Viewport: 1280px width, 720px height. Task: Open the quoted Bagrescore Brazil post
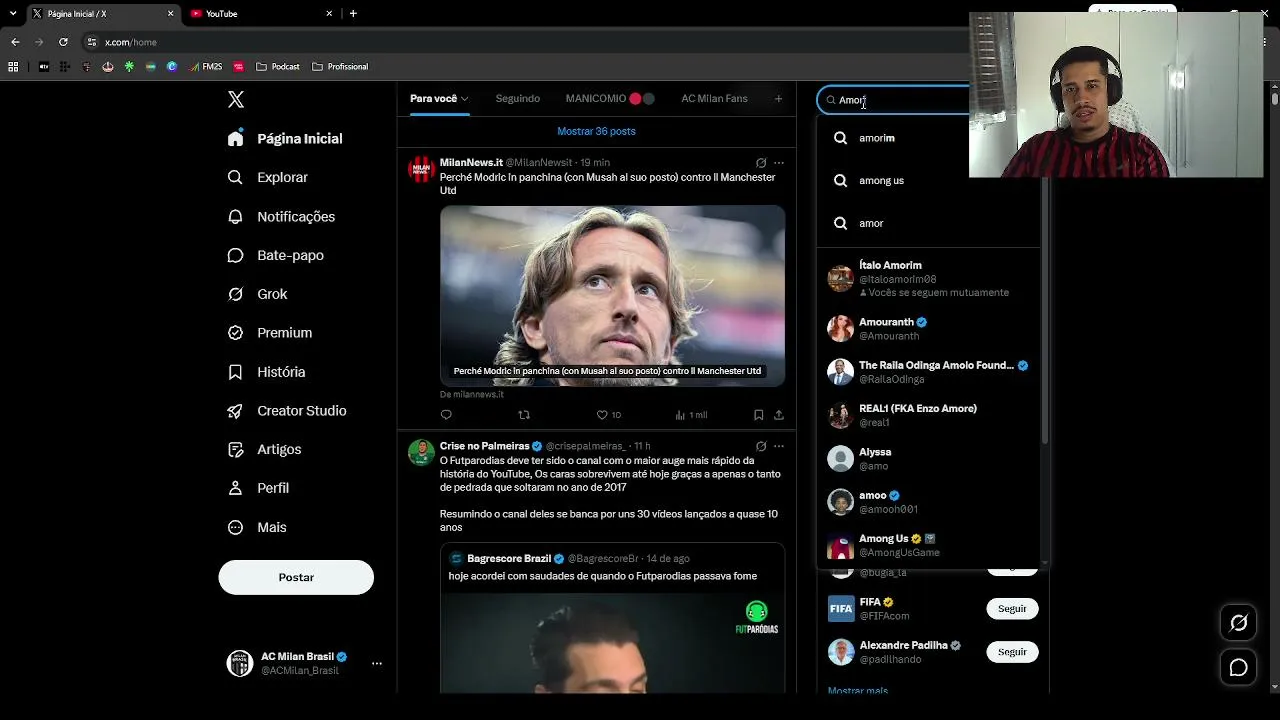tap(612, 618)
